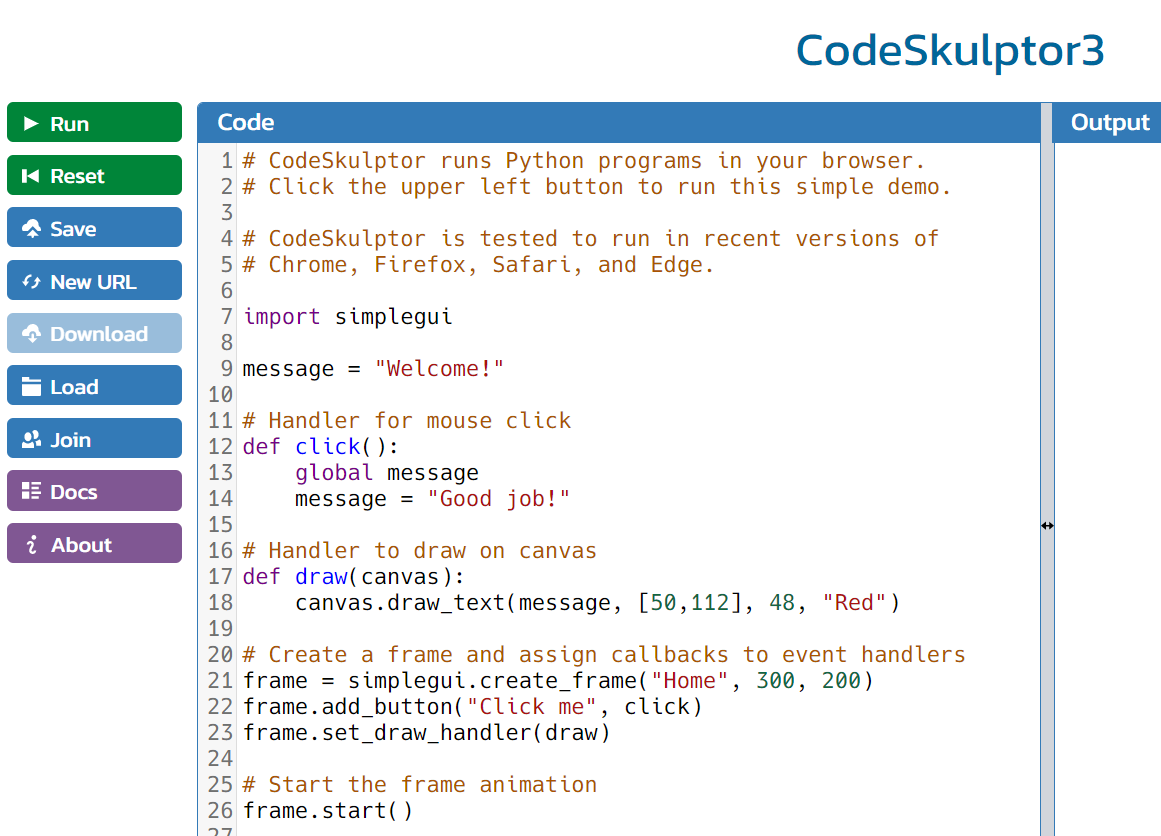Click "global message" on line 13
Viewport: 1161px width, 836px height.
coord(387,472)
